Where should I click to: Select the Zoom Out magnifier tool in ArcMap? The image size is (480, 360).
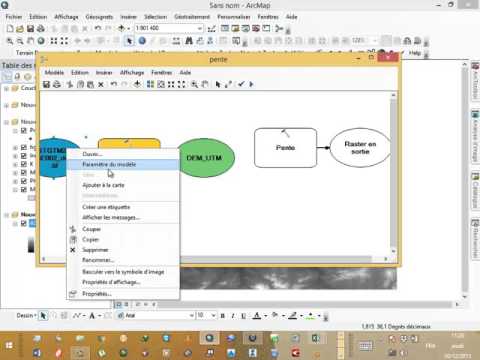pos(20,41)
